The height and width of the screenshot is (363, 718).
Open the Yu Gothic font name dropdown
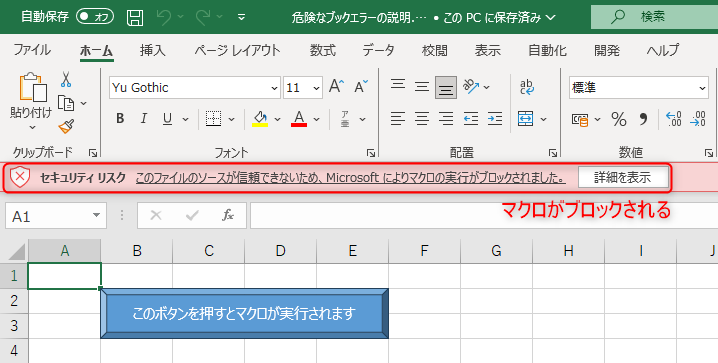[x=274, y=88]
